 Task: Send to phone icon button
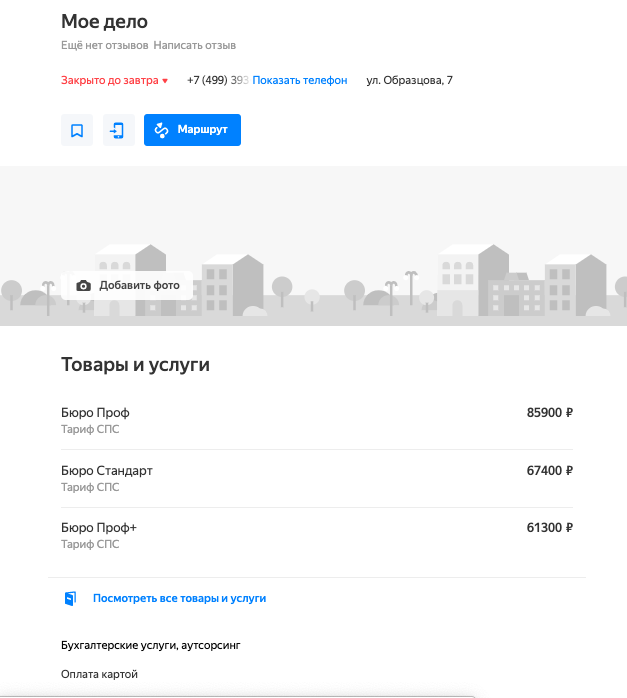point(119,130)
